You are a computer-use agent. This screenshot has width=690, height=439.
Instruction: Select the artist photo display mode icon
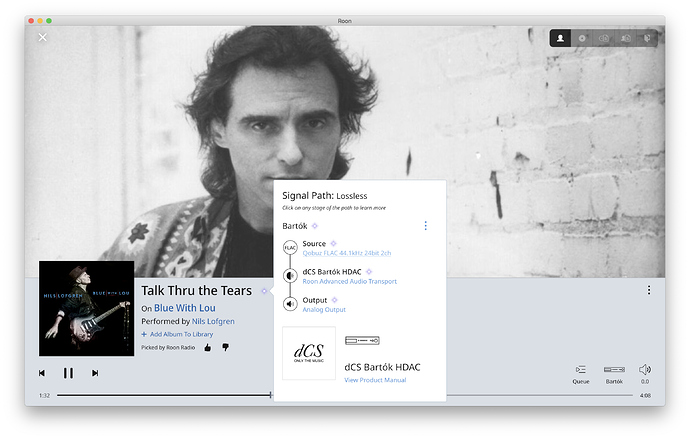pyautogui.click(x=560, y=38)
